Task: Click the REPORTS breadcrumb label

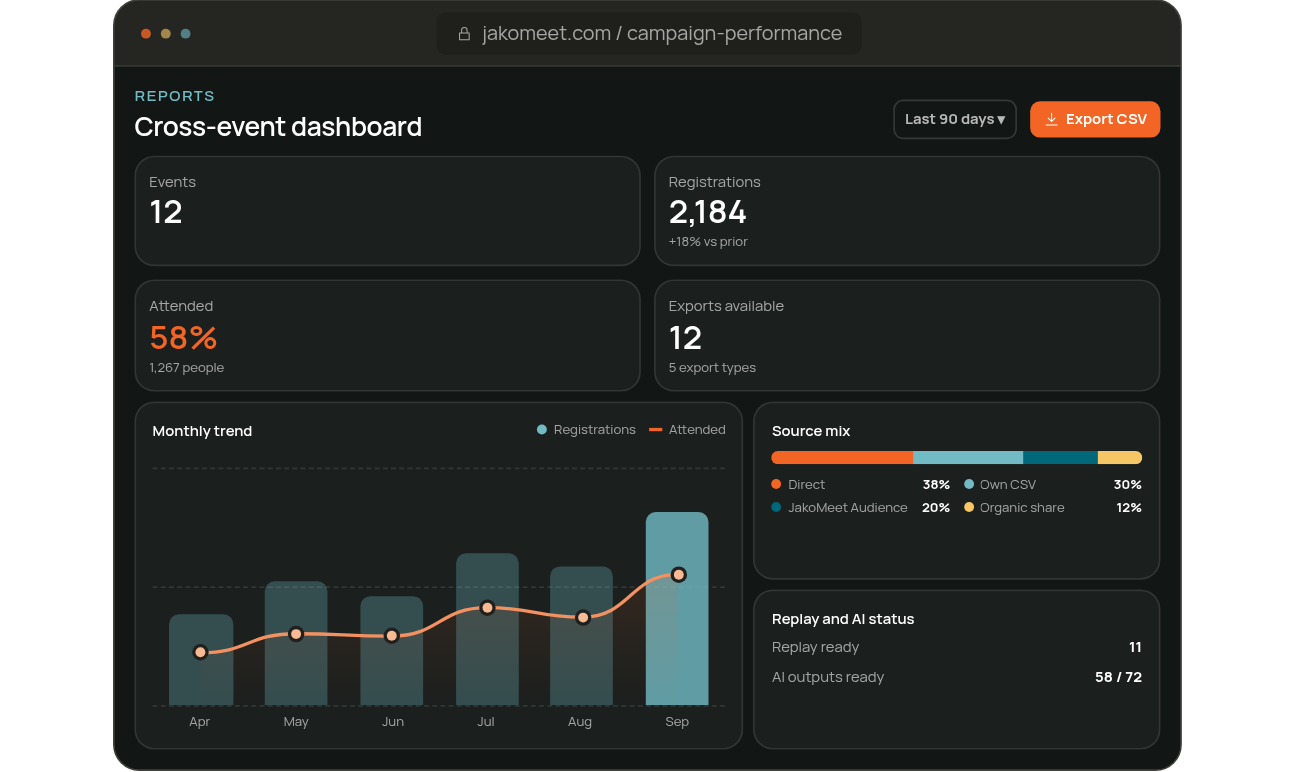Action: (175, 96)
